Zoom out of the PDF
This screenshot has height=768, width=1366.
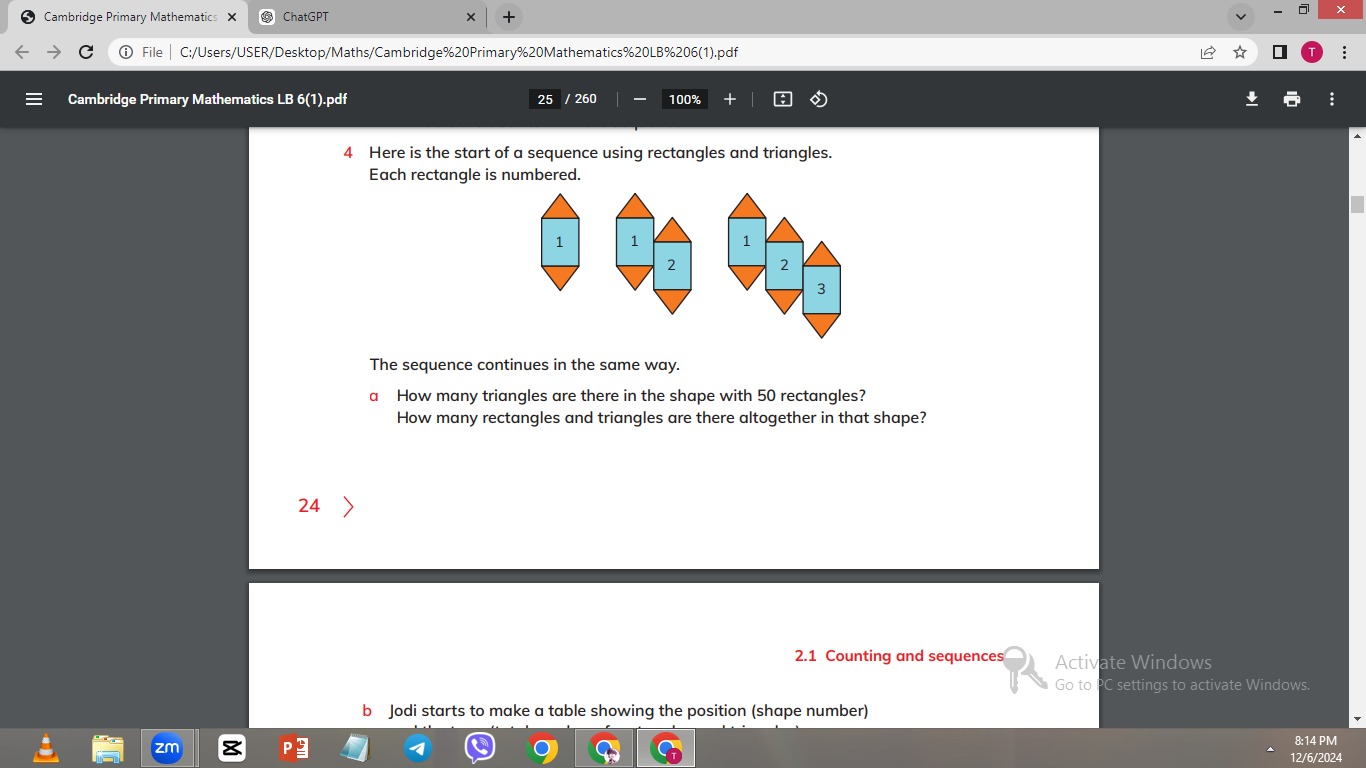tap(640, 99)
